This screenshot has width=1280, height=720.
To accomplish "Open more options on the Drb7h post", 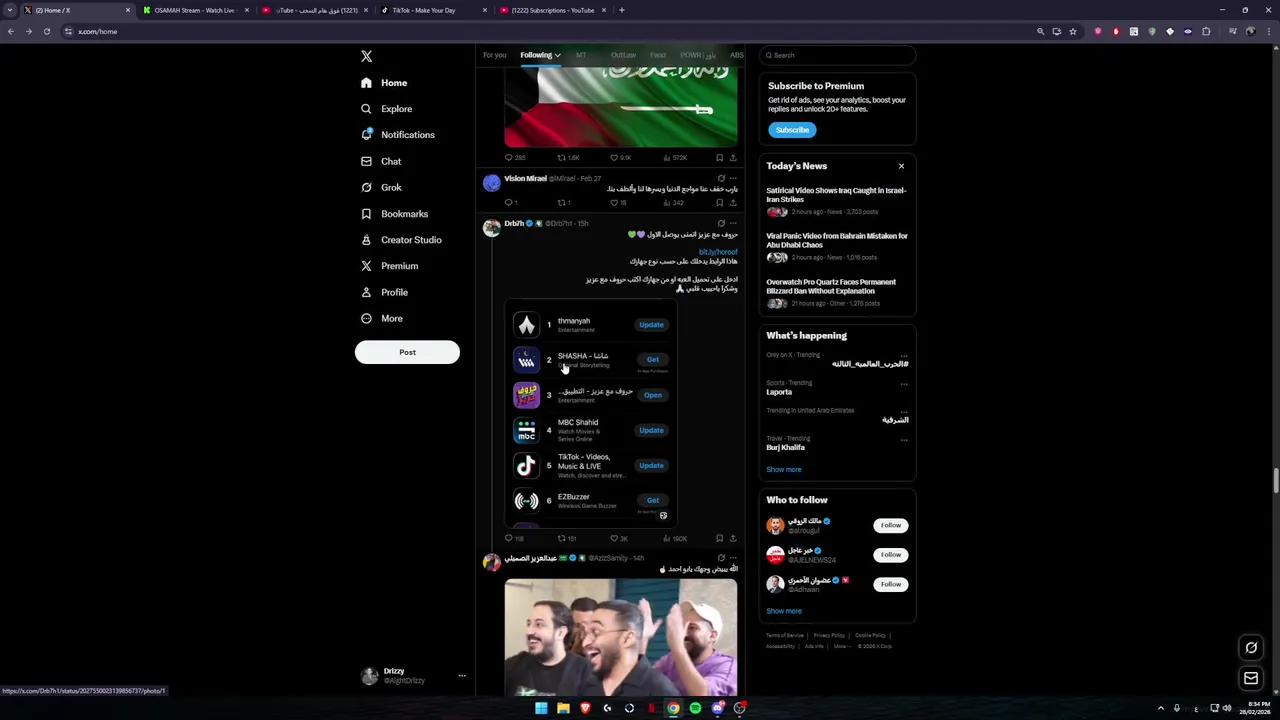I will [x=733, y=224].
